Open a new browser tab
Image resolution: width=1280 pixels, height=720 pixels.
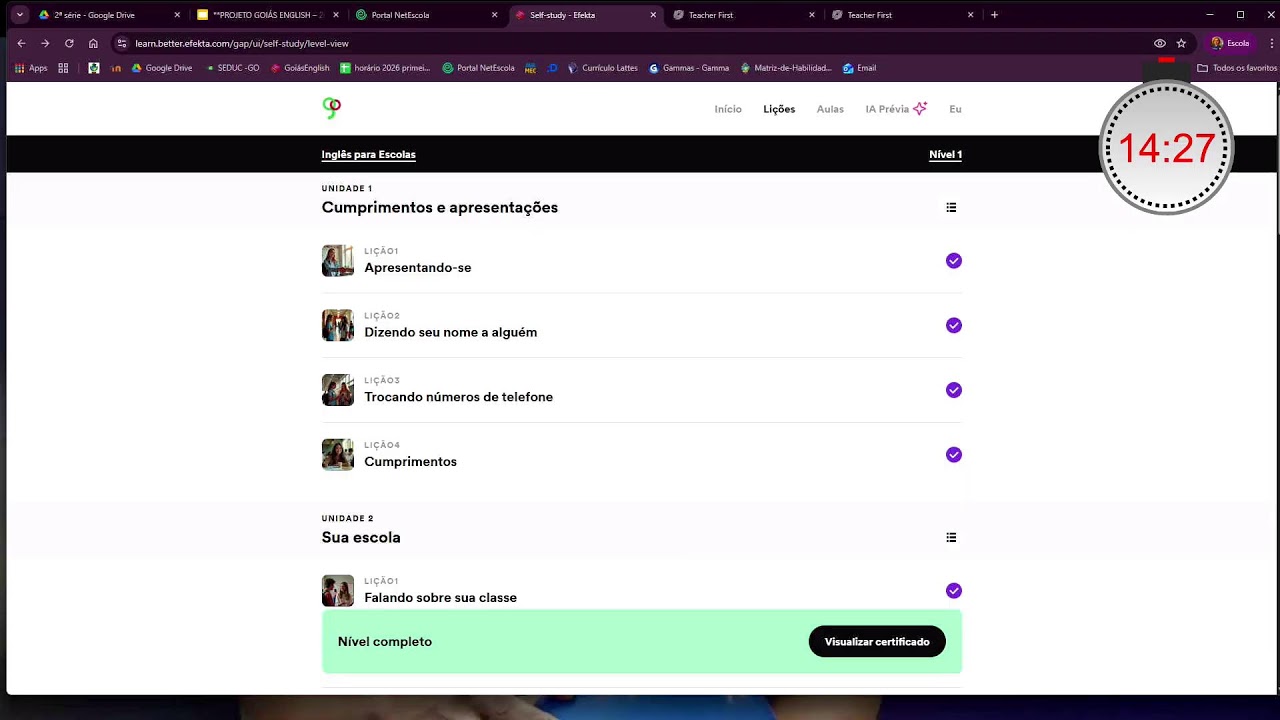[994, 15]
